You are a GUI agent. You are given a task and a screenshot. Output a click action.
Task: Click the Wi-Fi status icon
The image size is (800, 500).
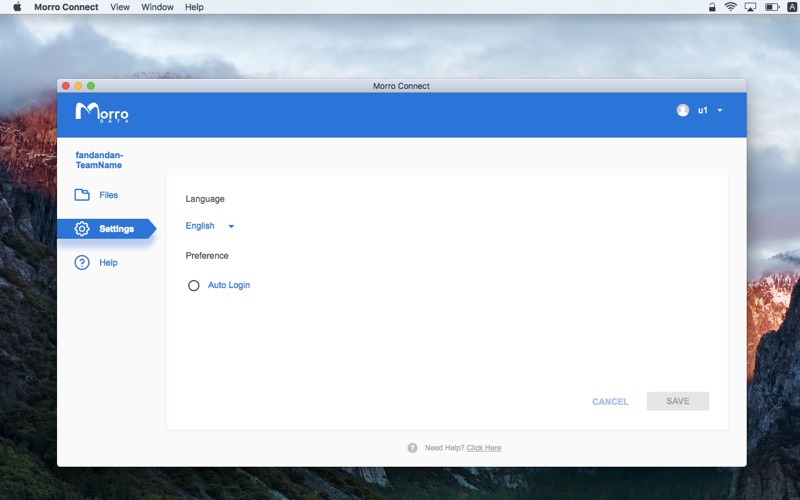[x=731, y=7]
